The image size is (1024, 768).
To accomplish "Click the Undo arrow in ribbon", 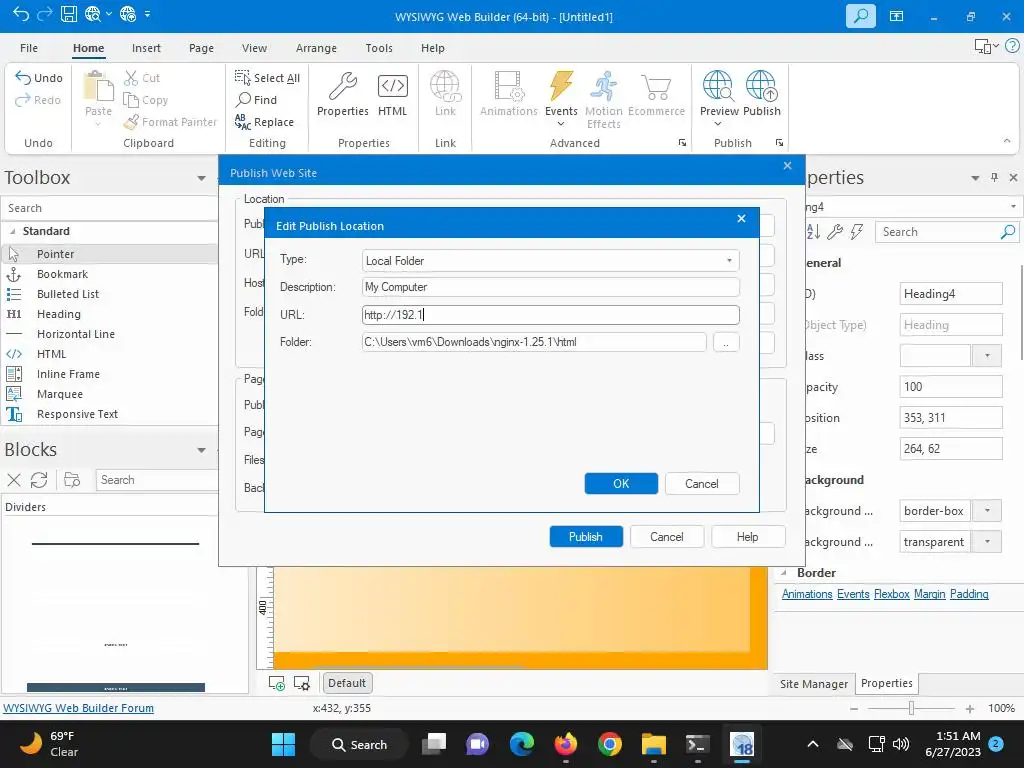I will pos(24,78).
